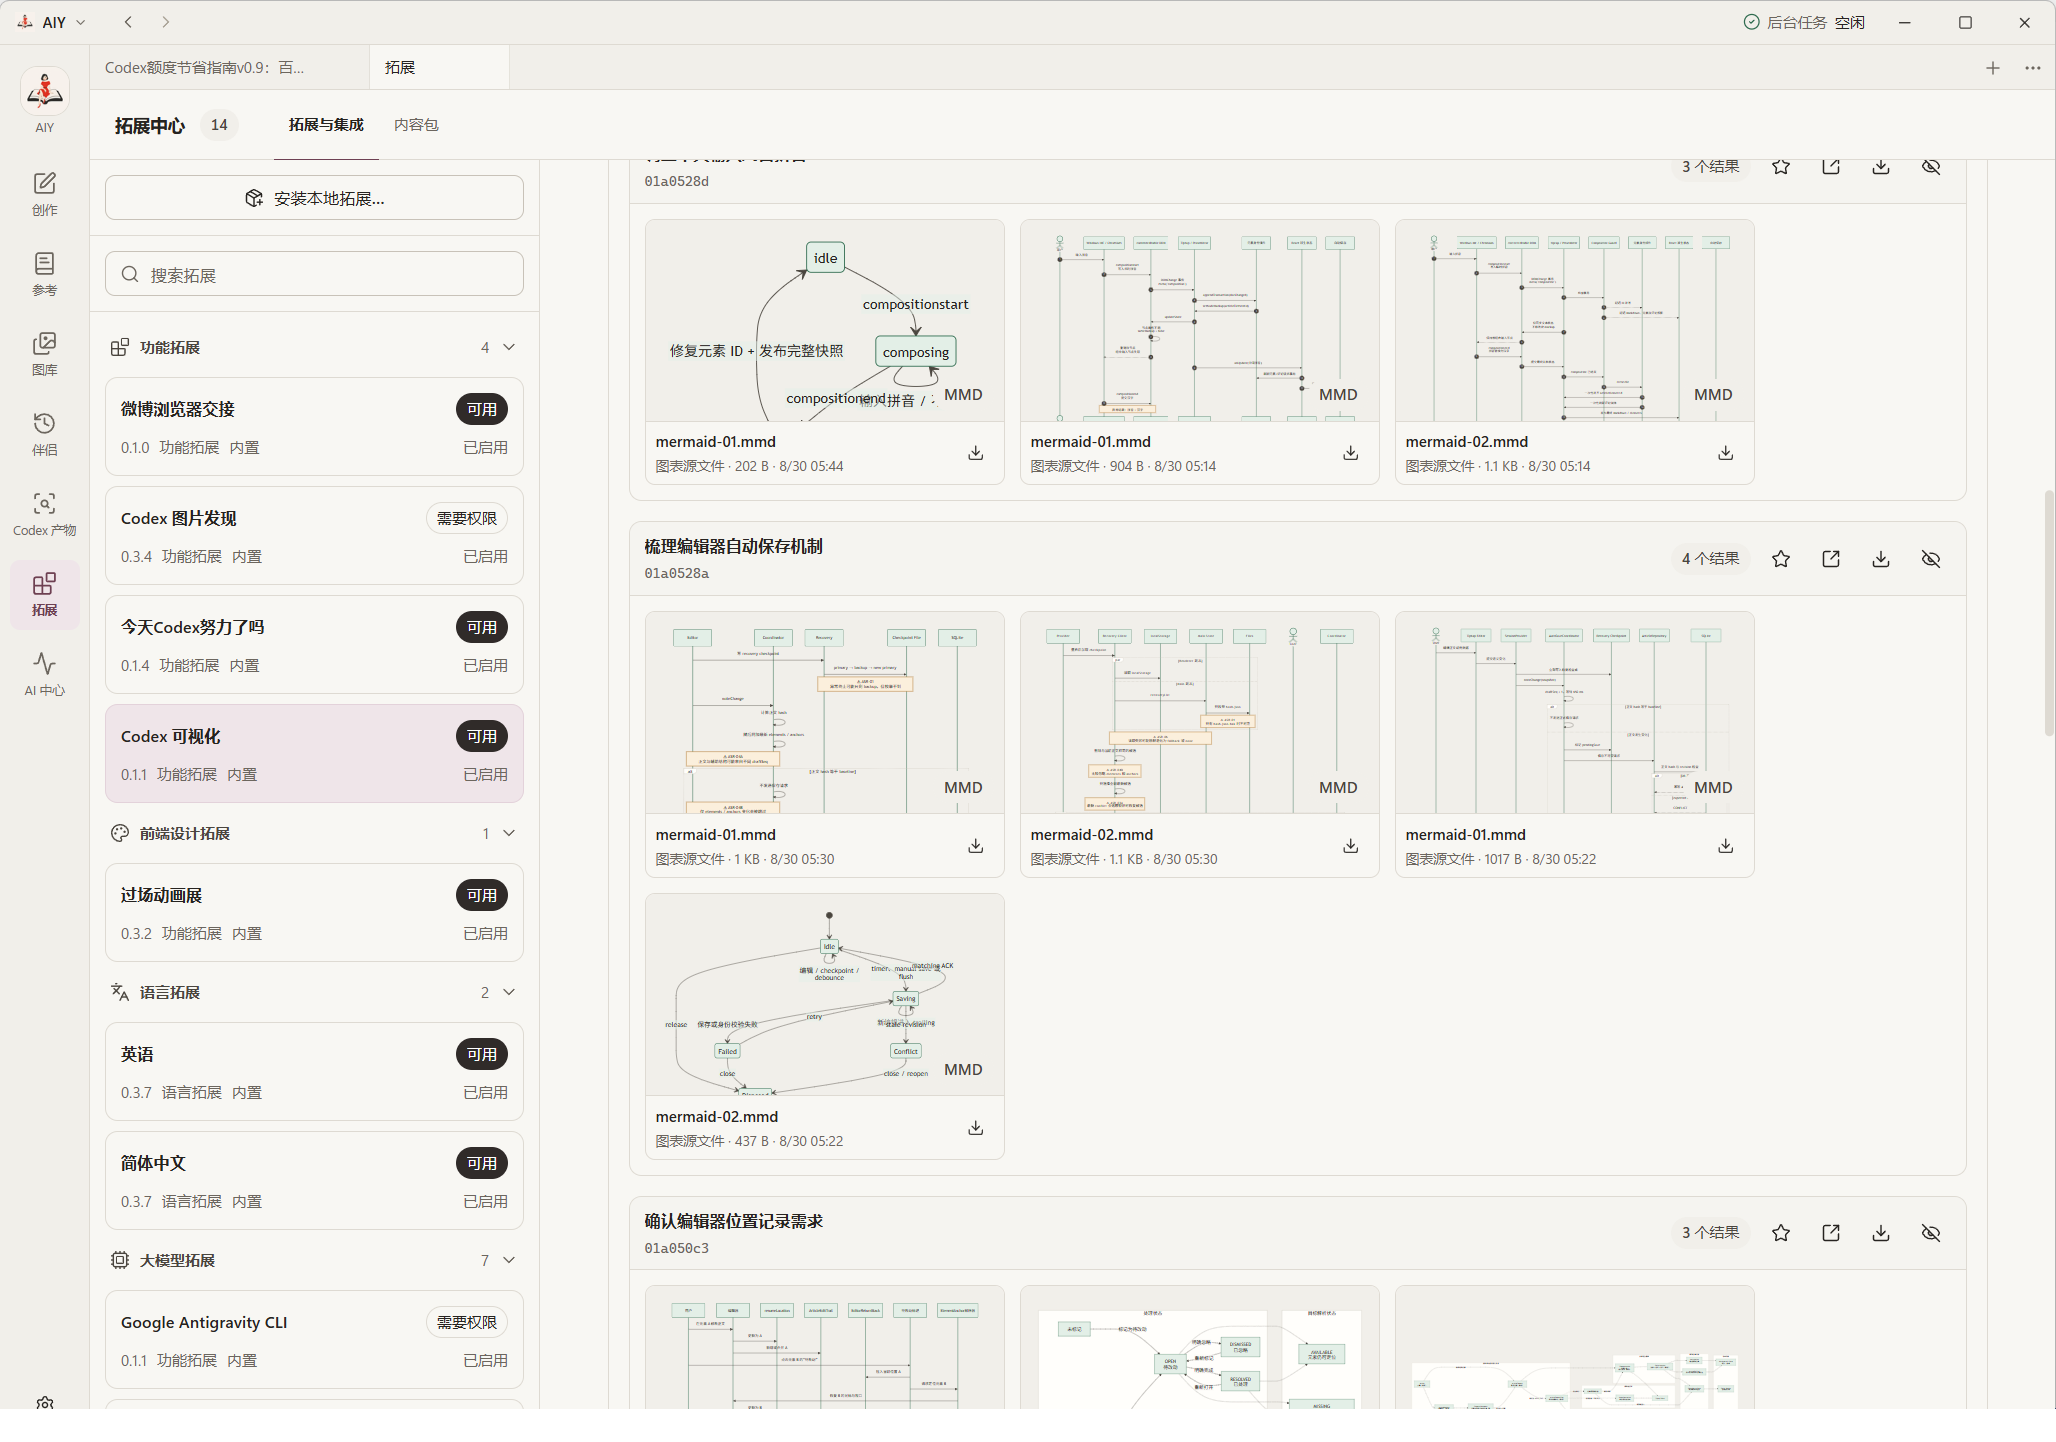Toggle 可用 status on 微博浏览器交接
Image resolution: width=2056 pixels, height=1442 pixels.
(x=482, y=409)
